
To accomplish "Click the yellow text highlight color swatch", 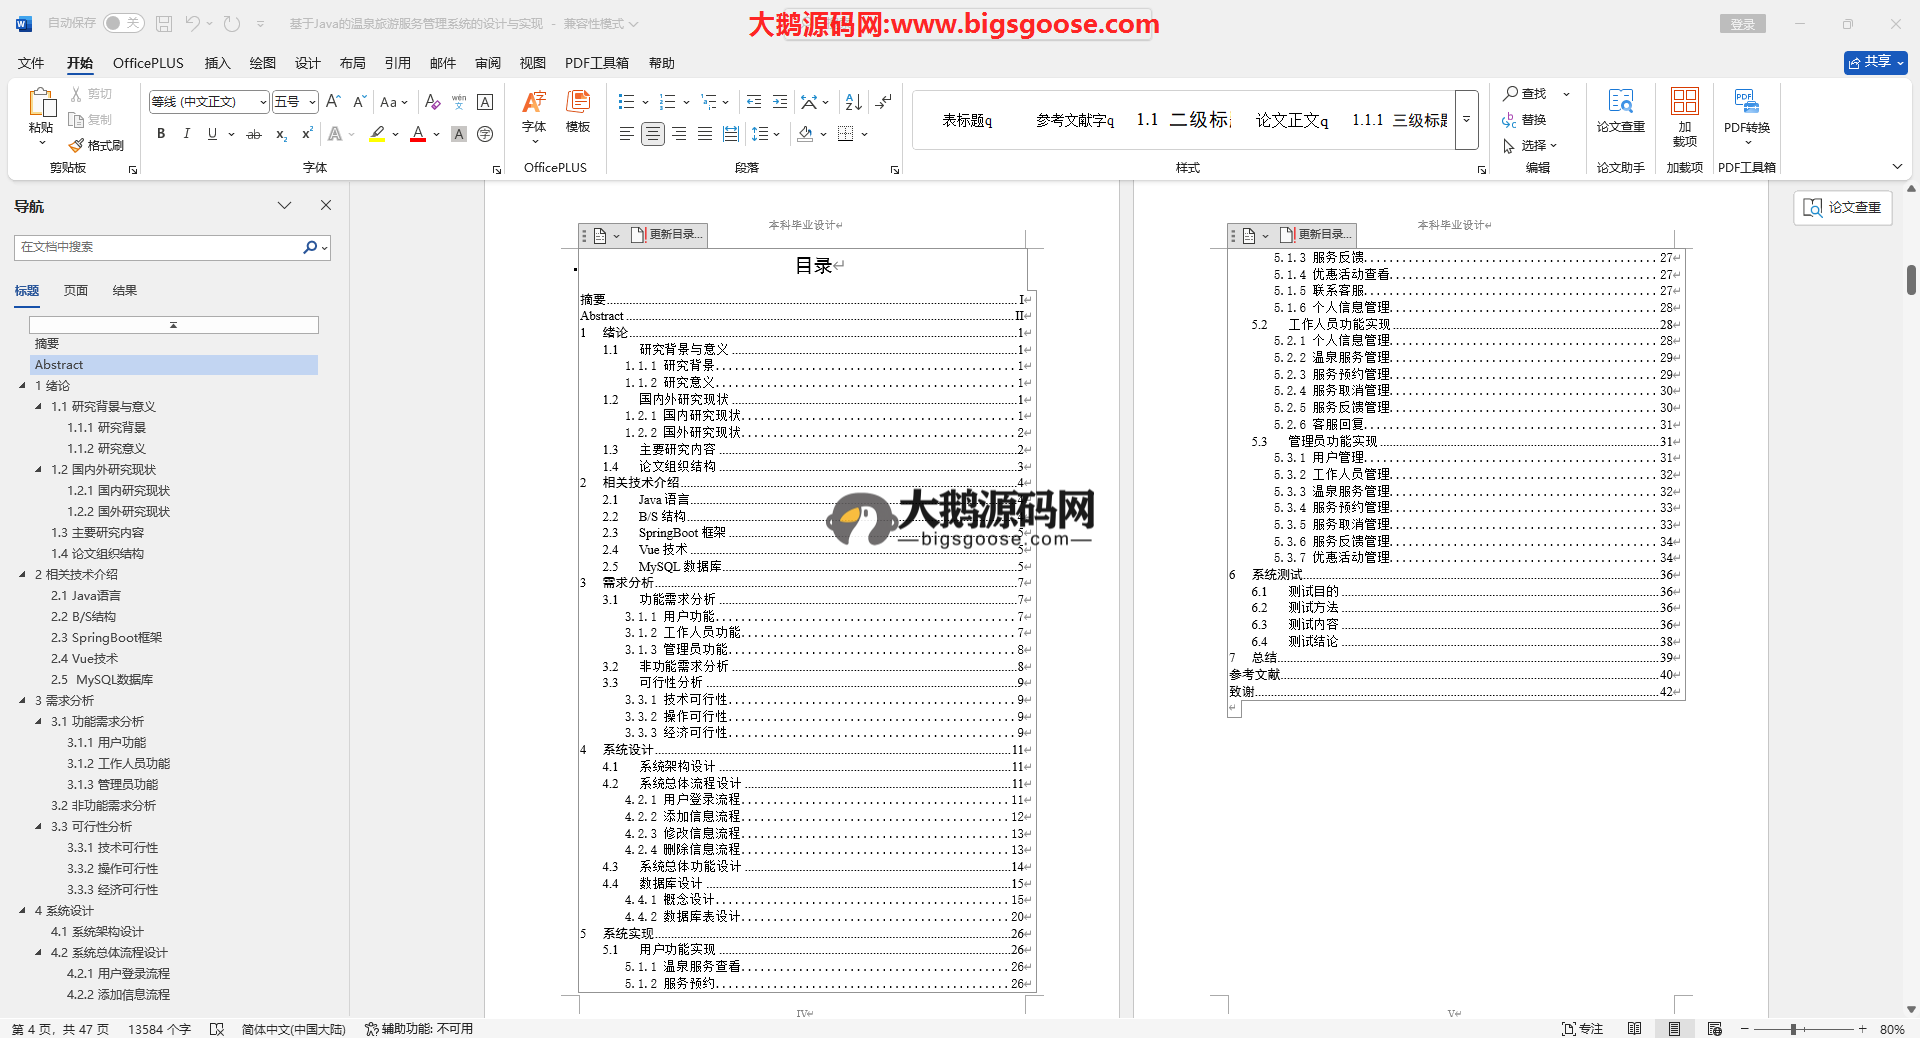I will tap(377, 134).
